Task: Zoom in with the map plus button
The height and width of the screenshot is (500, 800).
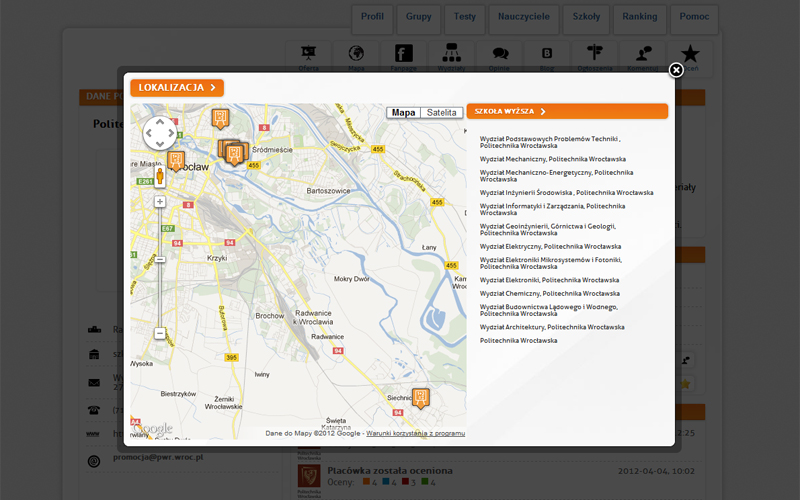Action: [160, 202]
